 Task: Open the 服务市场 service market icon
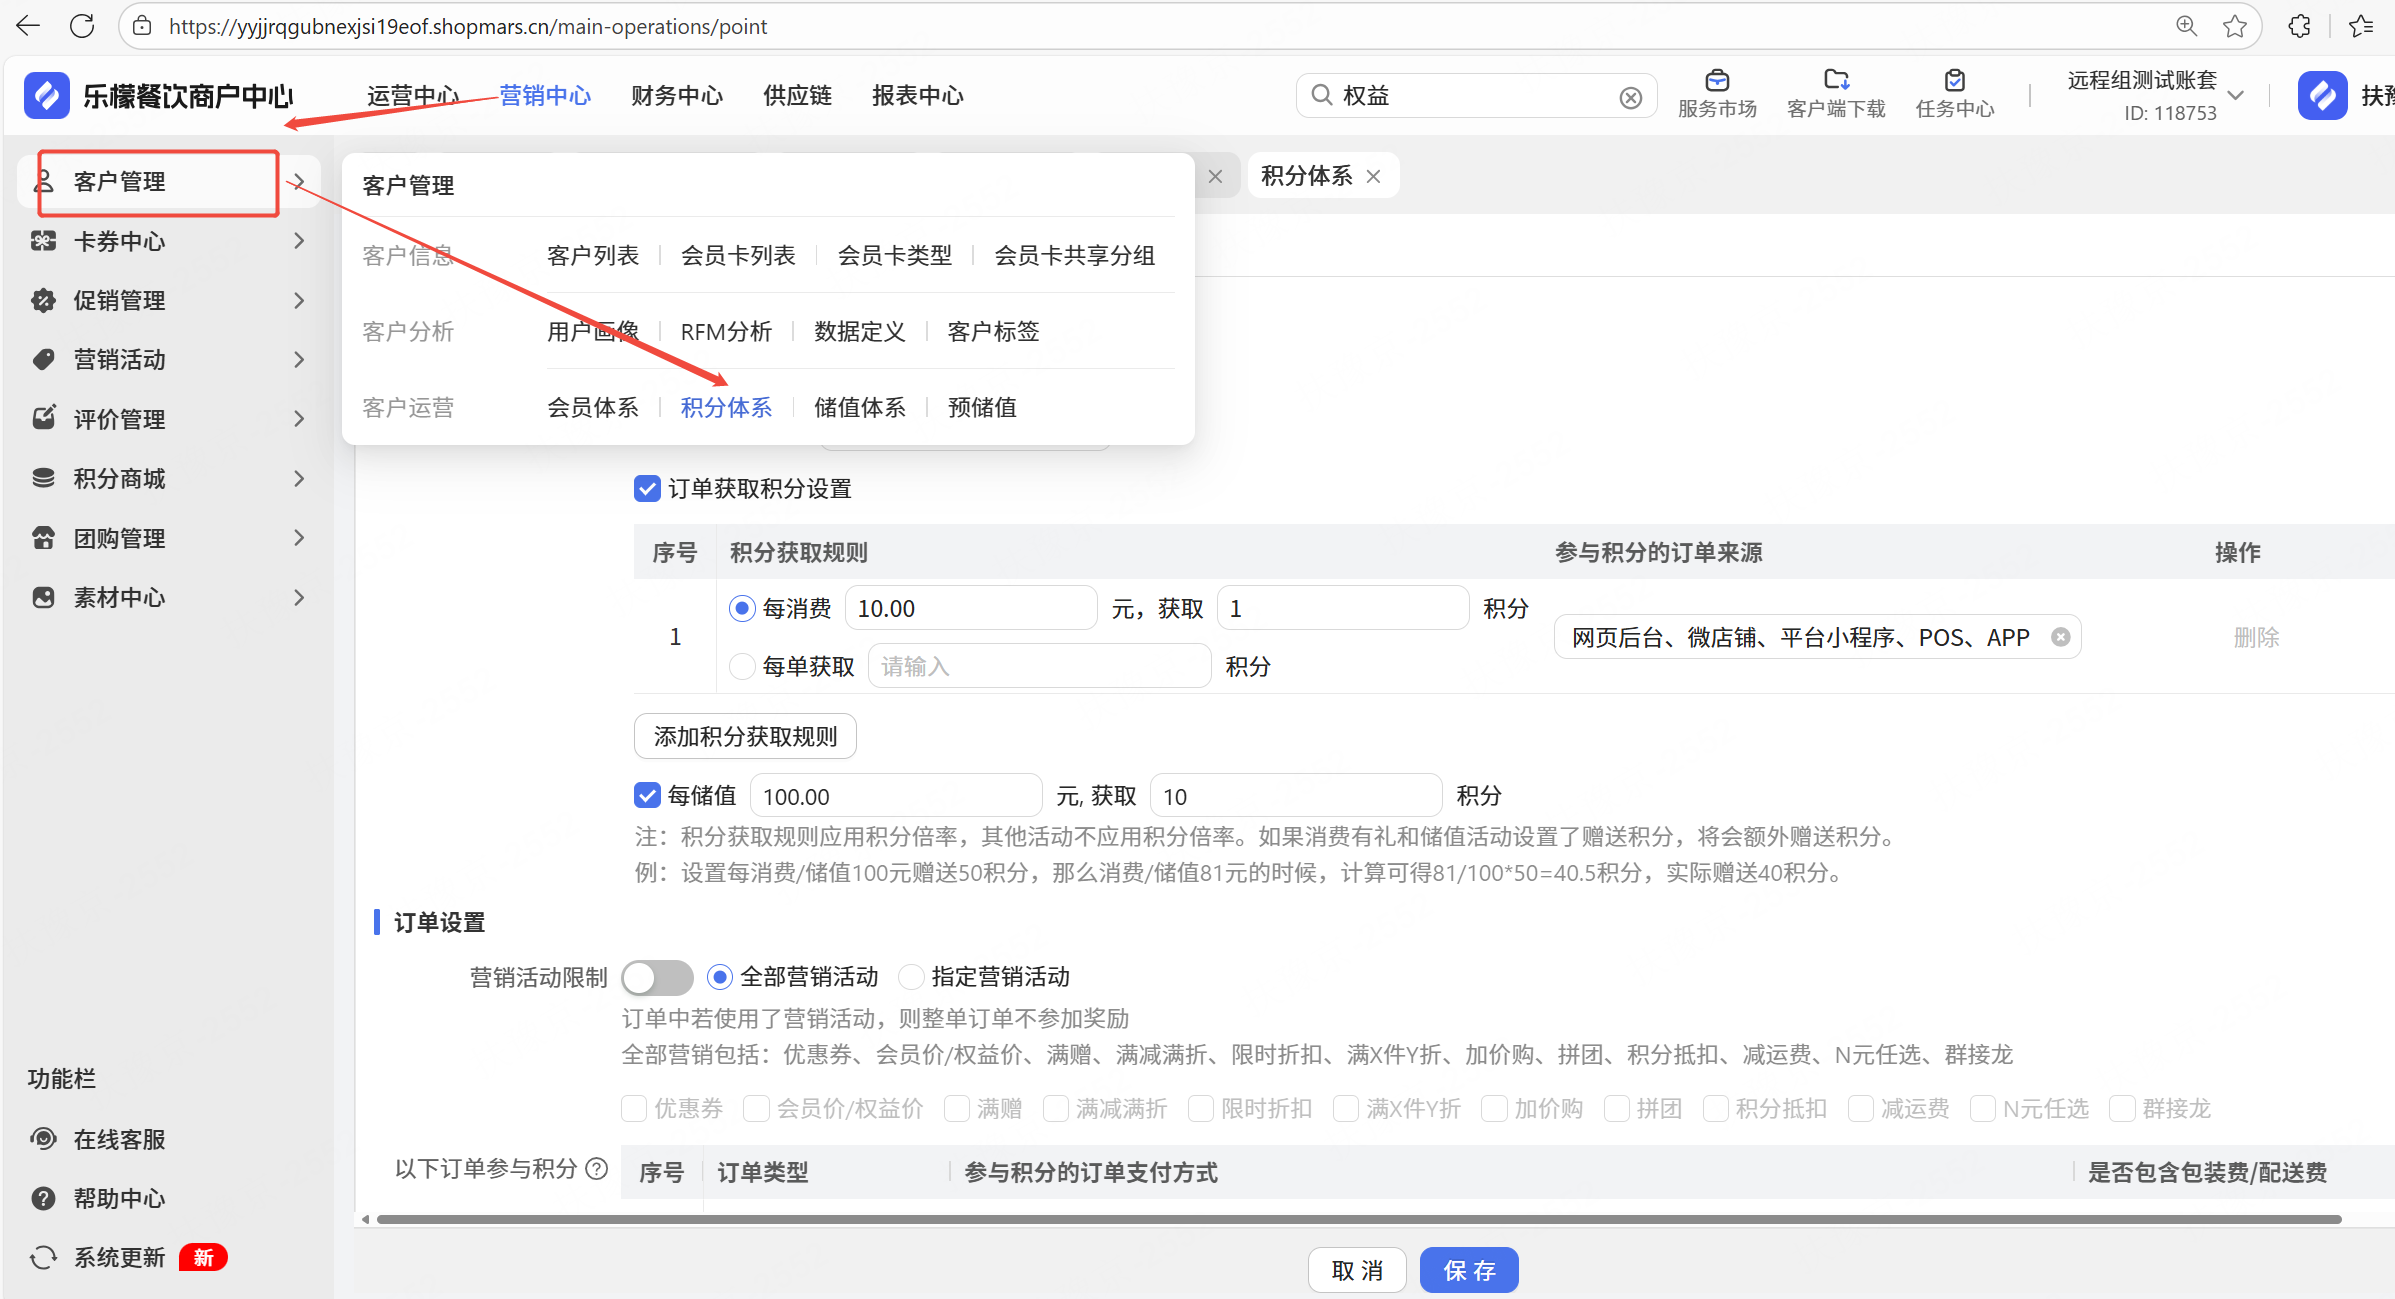[1716, 81]
